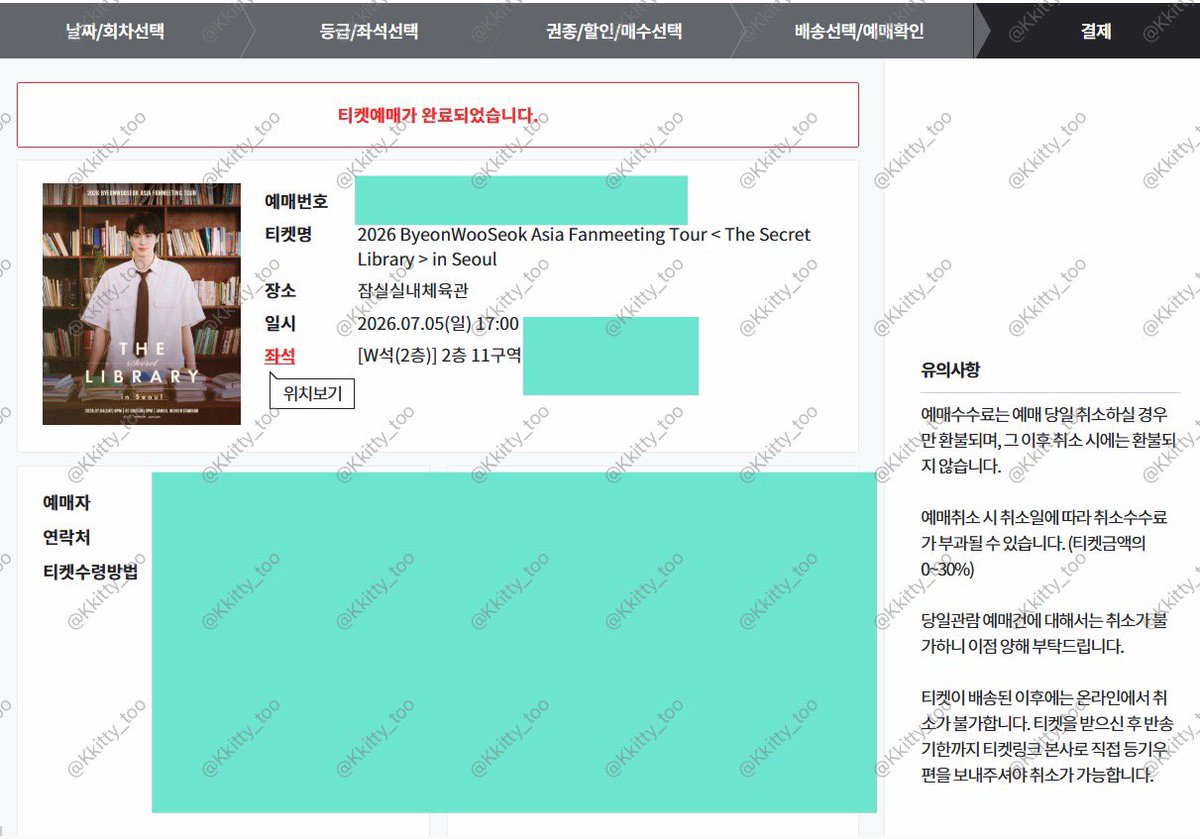Click date text 2026.07.05(일) 17:00
The image size is (1200, 839).
pyautogui.click(x=438, y=324)
